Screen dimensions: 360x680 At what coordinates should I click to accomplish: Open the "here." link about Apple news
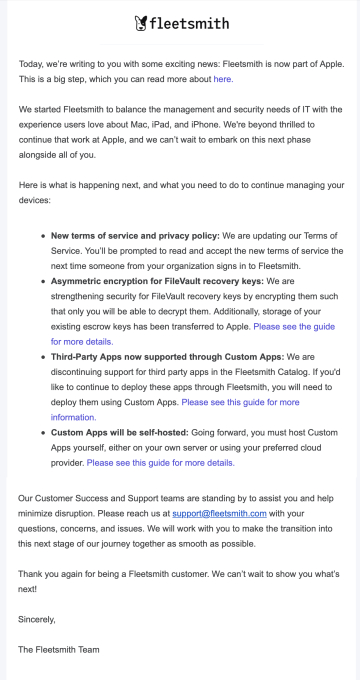coord(223,79)
